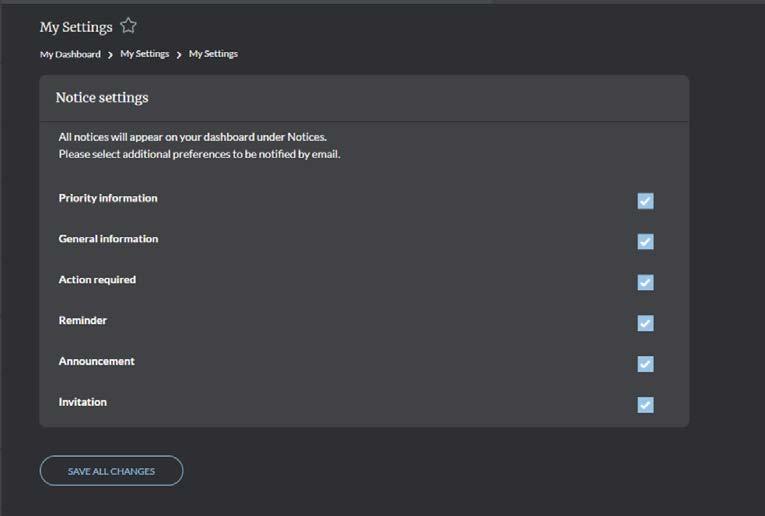Click the chevron after My Dashboard

[x=110, y=54]
